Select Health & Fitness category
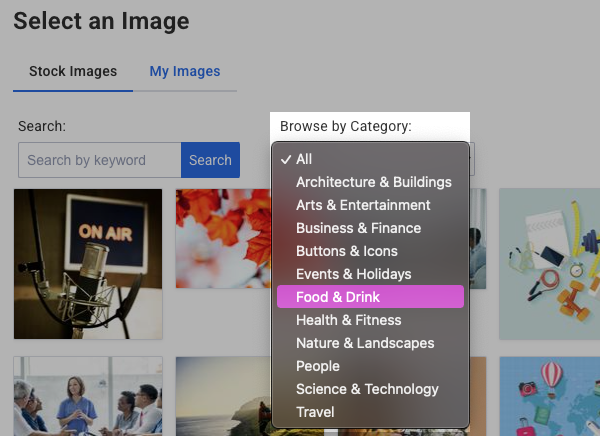The image size is (600, 436). [348, 320]
